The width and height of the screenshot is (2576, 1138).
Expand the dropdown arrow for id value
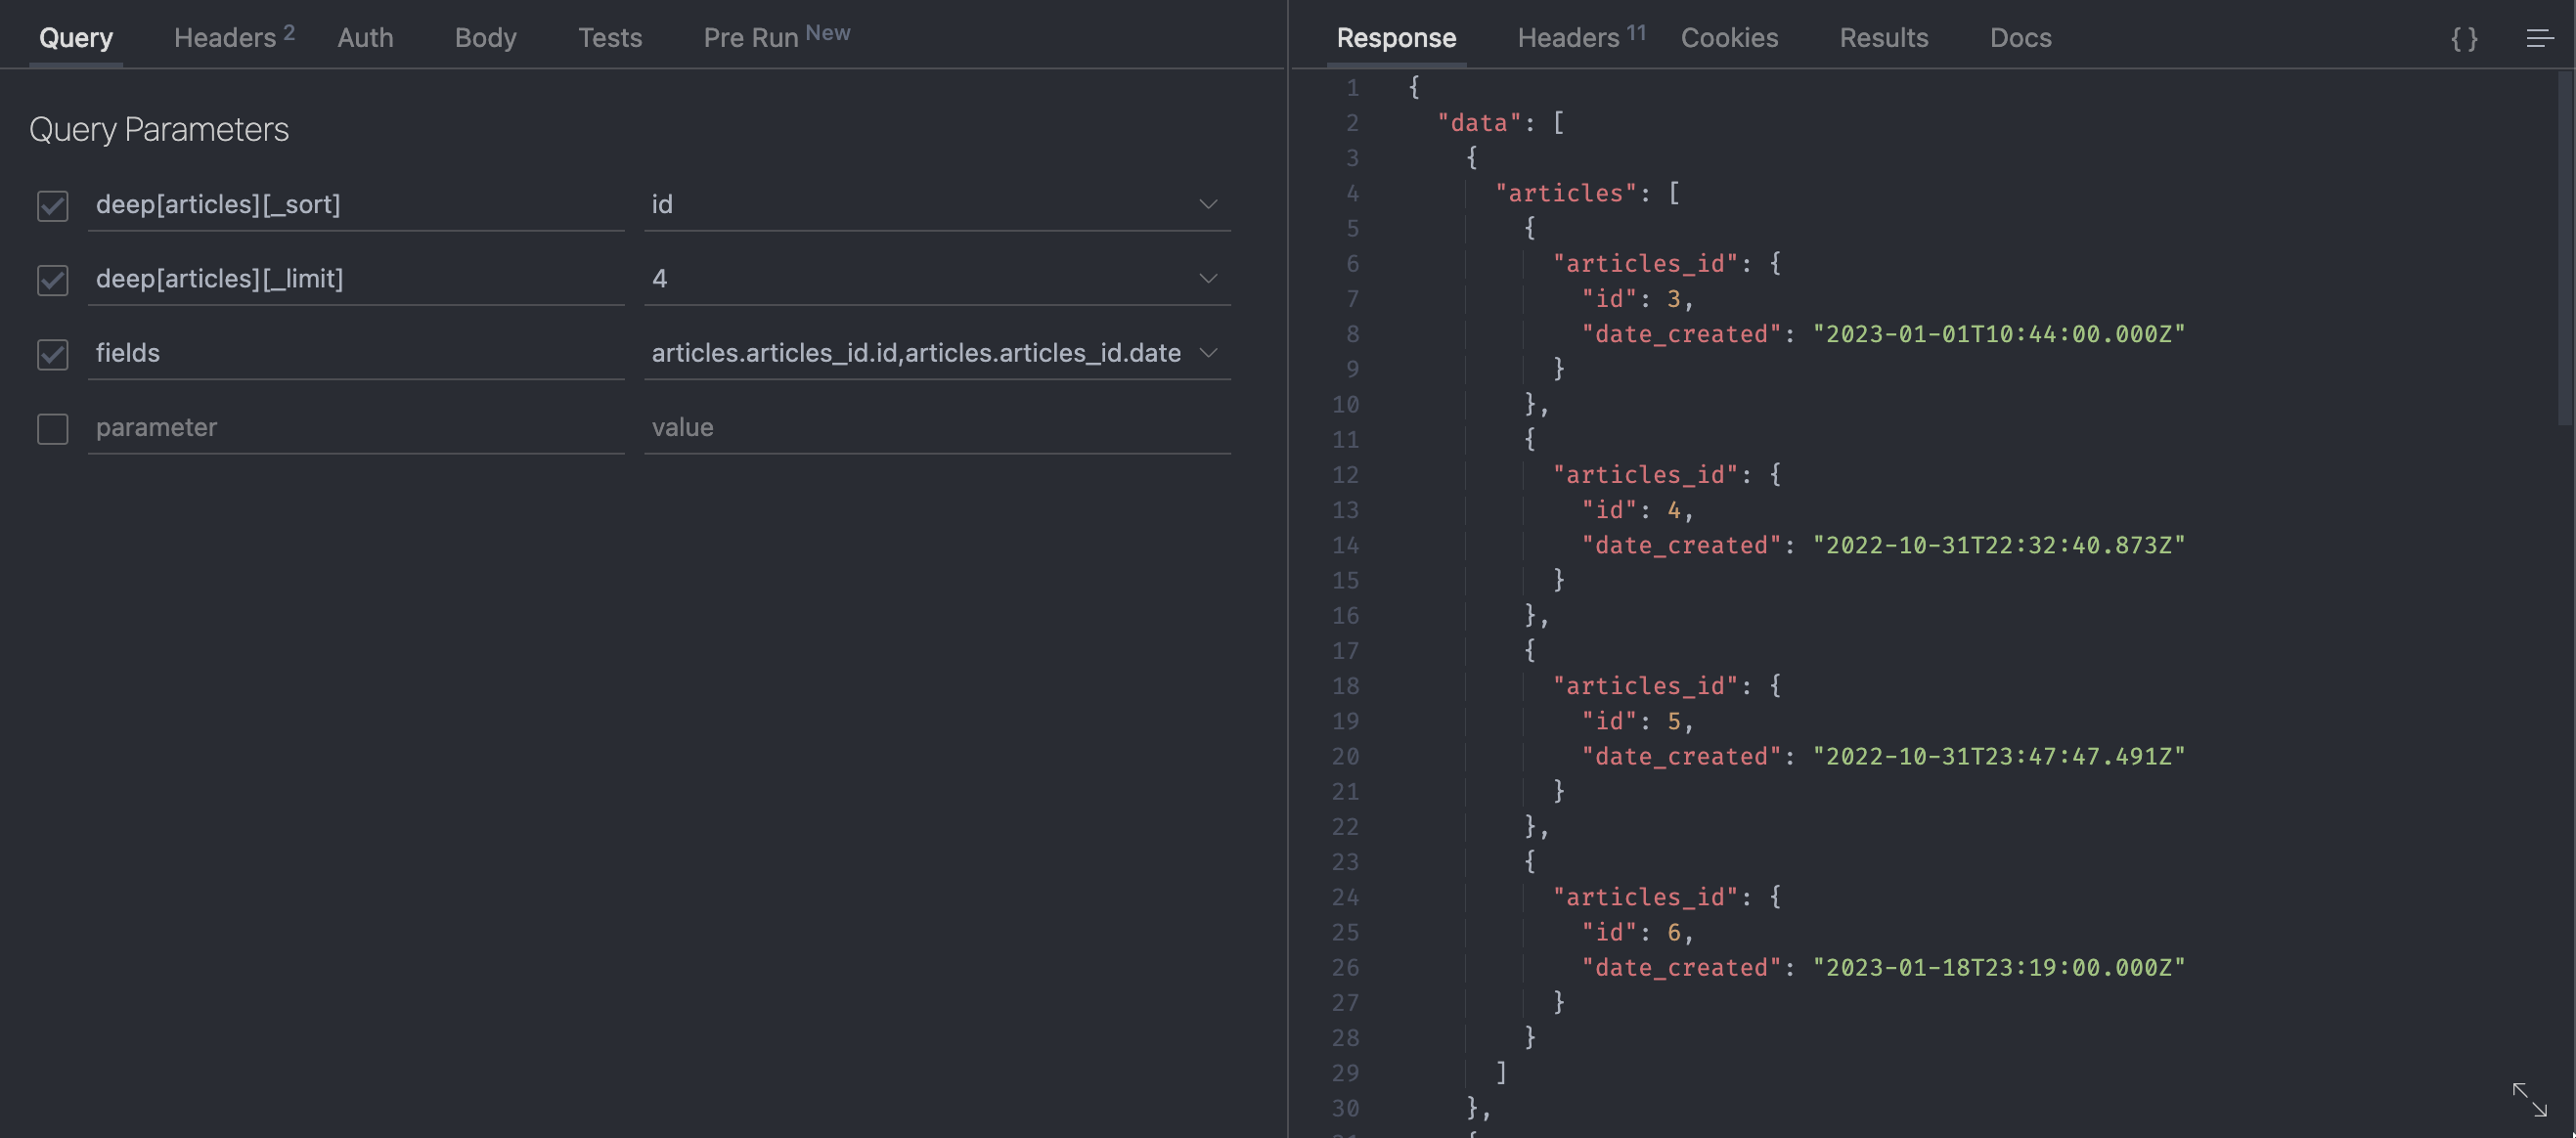tap(1208, 204)
